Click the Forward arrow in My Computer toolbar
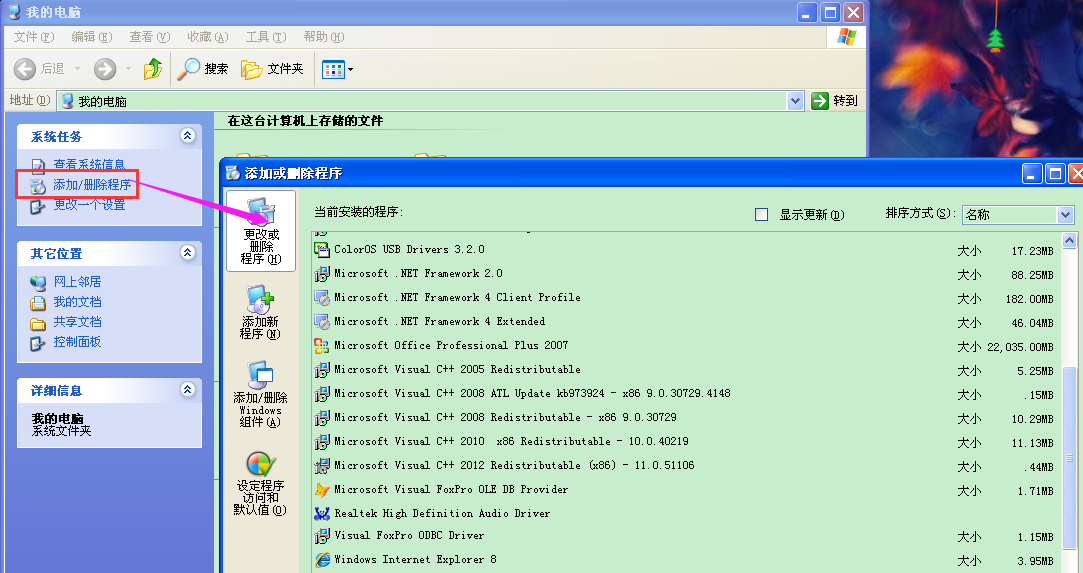This screenshot has height=573, width=1083. tap(105, 69)
